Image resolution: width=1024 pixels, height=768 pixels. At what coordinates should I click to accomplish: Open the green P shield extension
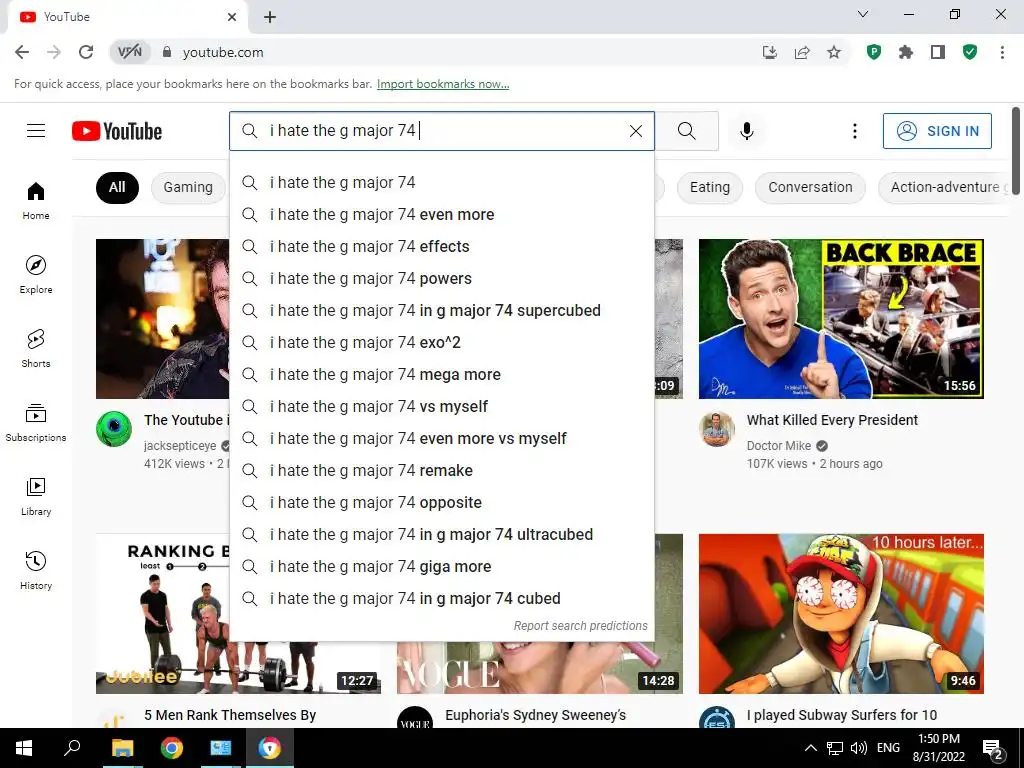click(874, 52)
